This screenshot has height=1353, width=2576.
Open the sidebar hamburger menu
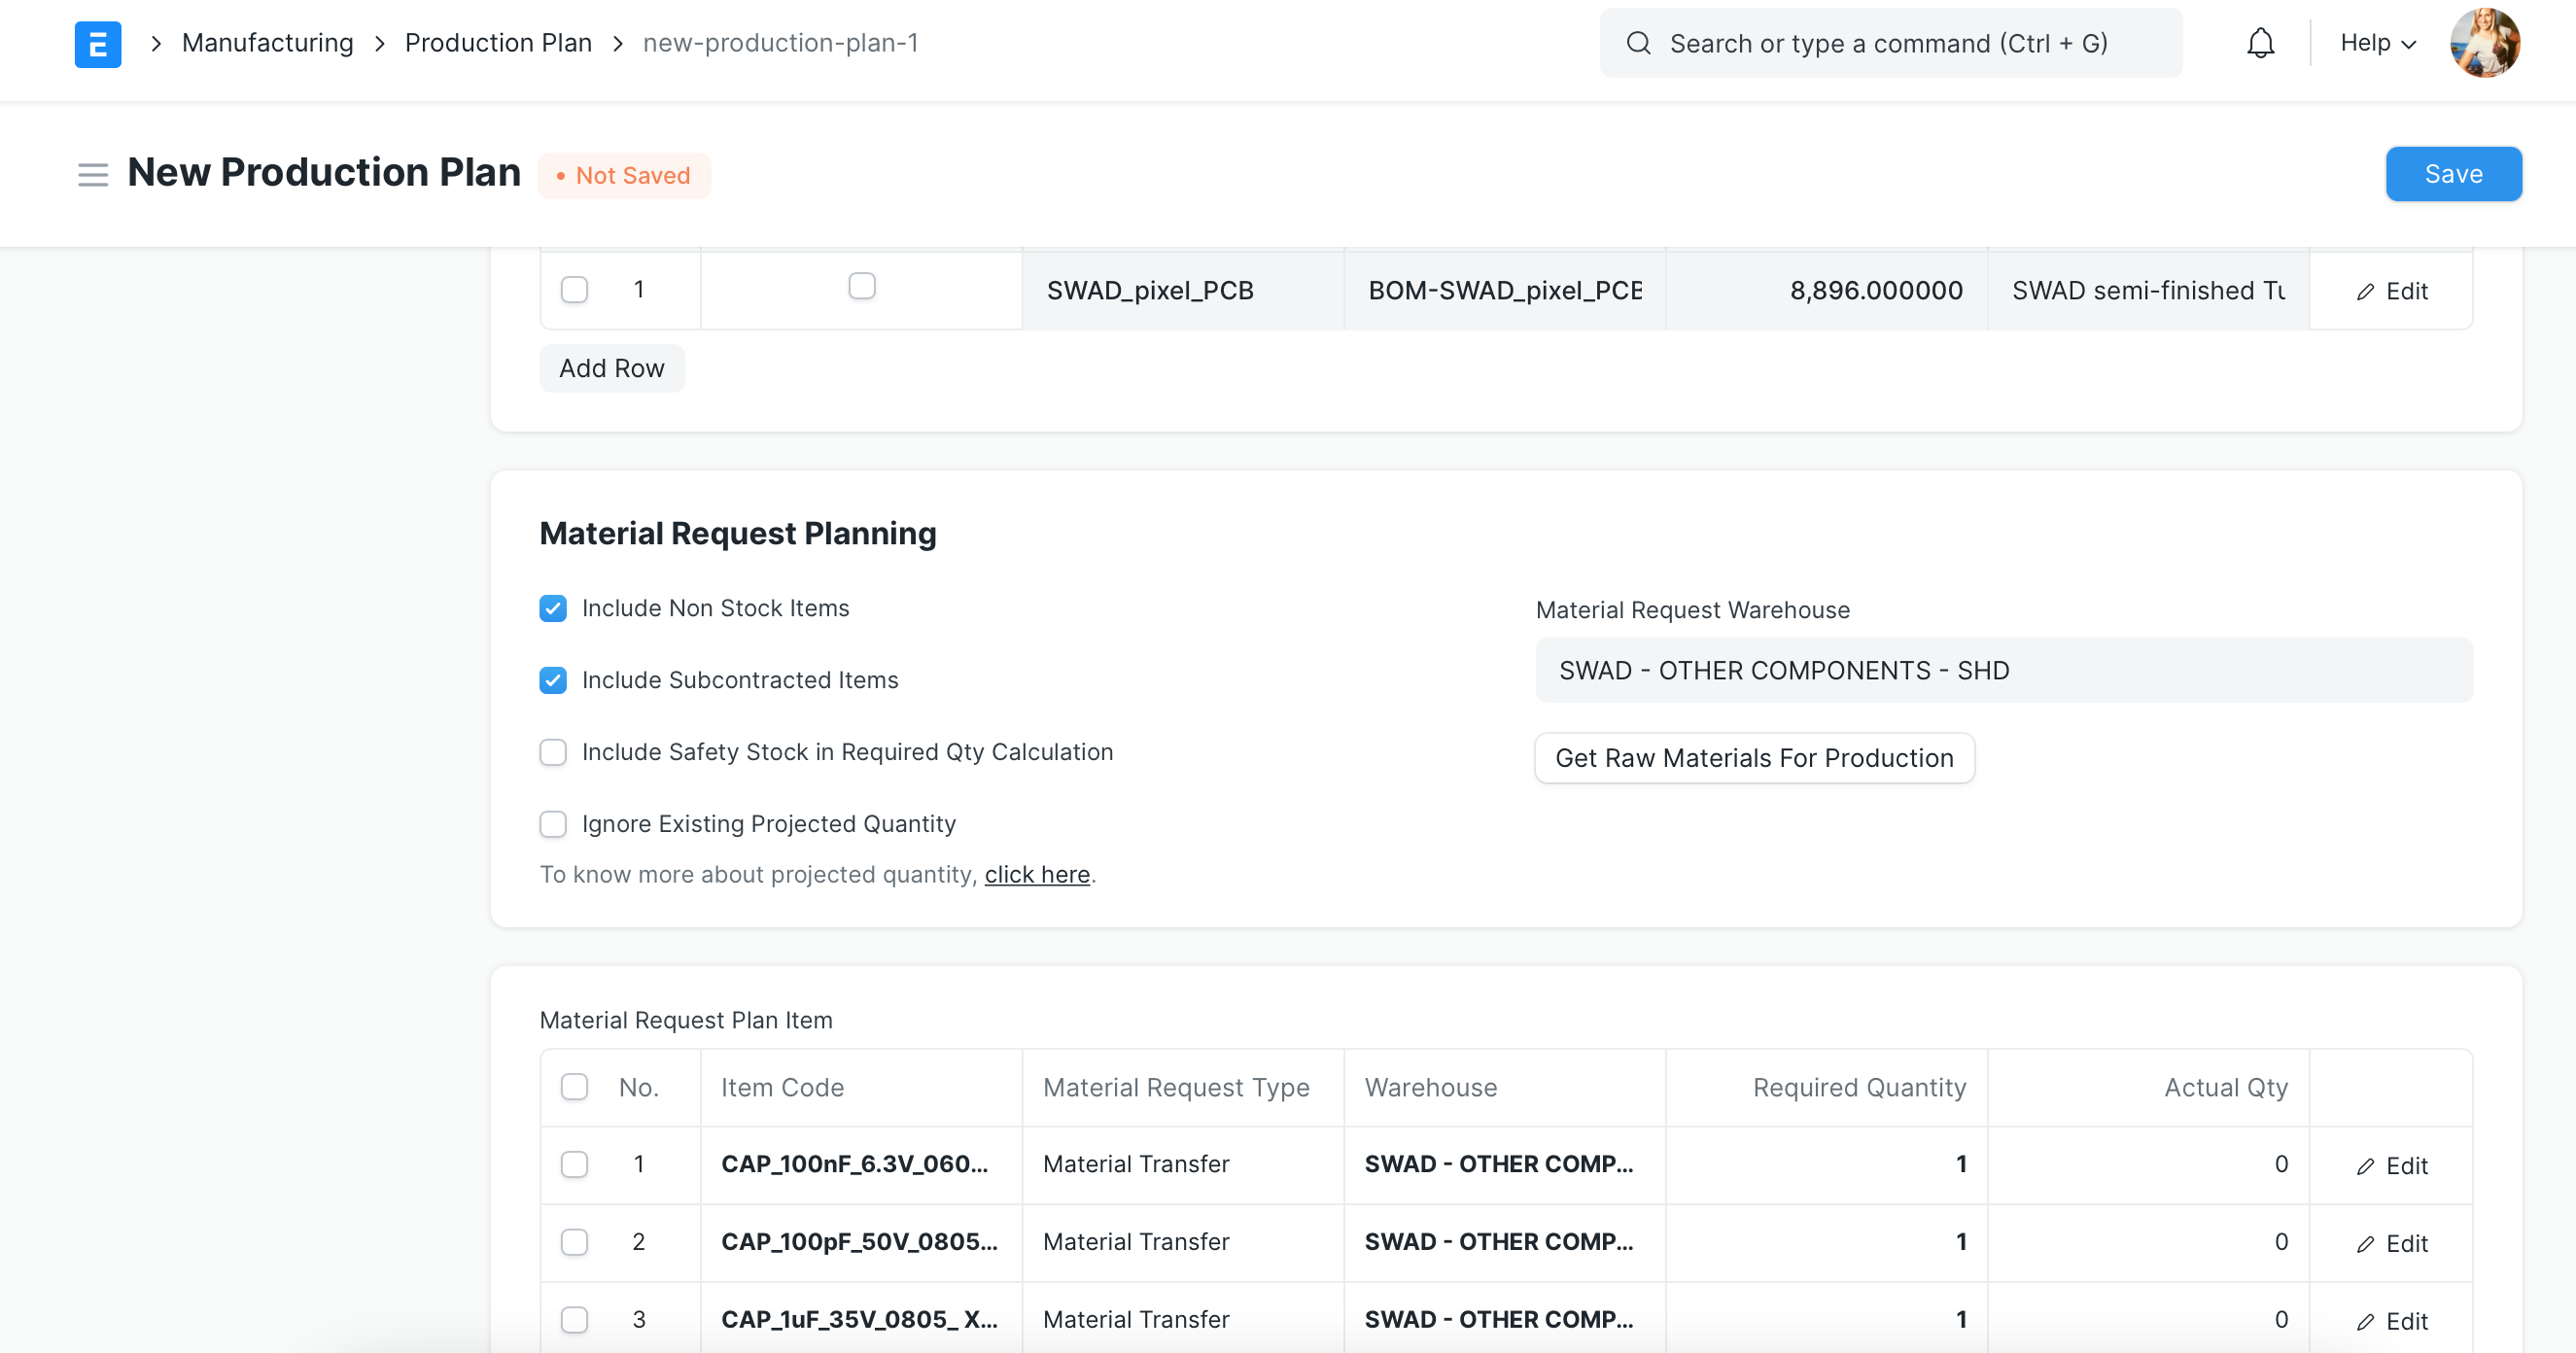pyautogui.click(x=92, y=174)
